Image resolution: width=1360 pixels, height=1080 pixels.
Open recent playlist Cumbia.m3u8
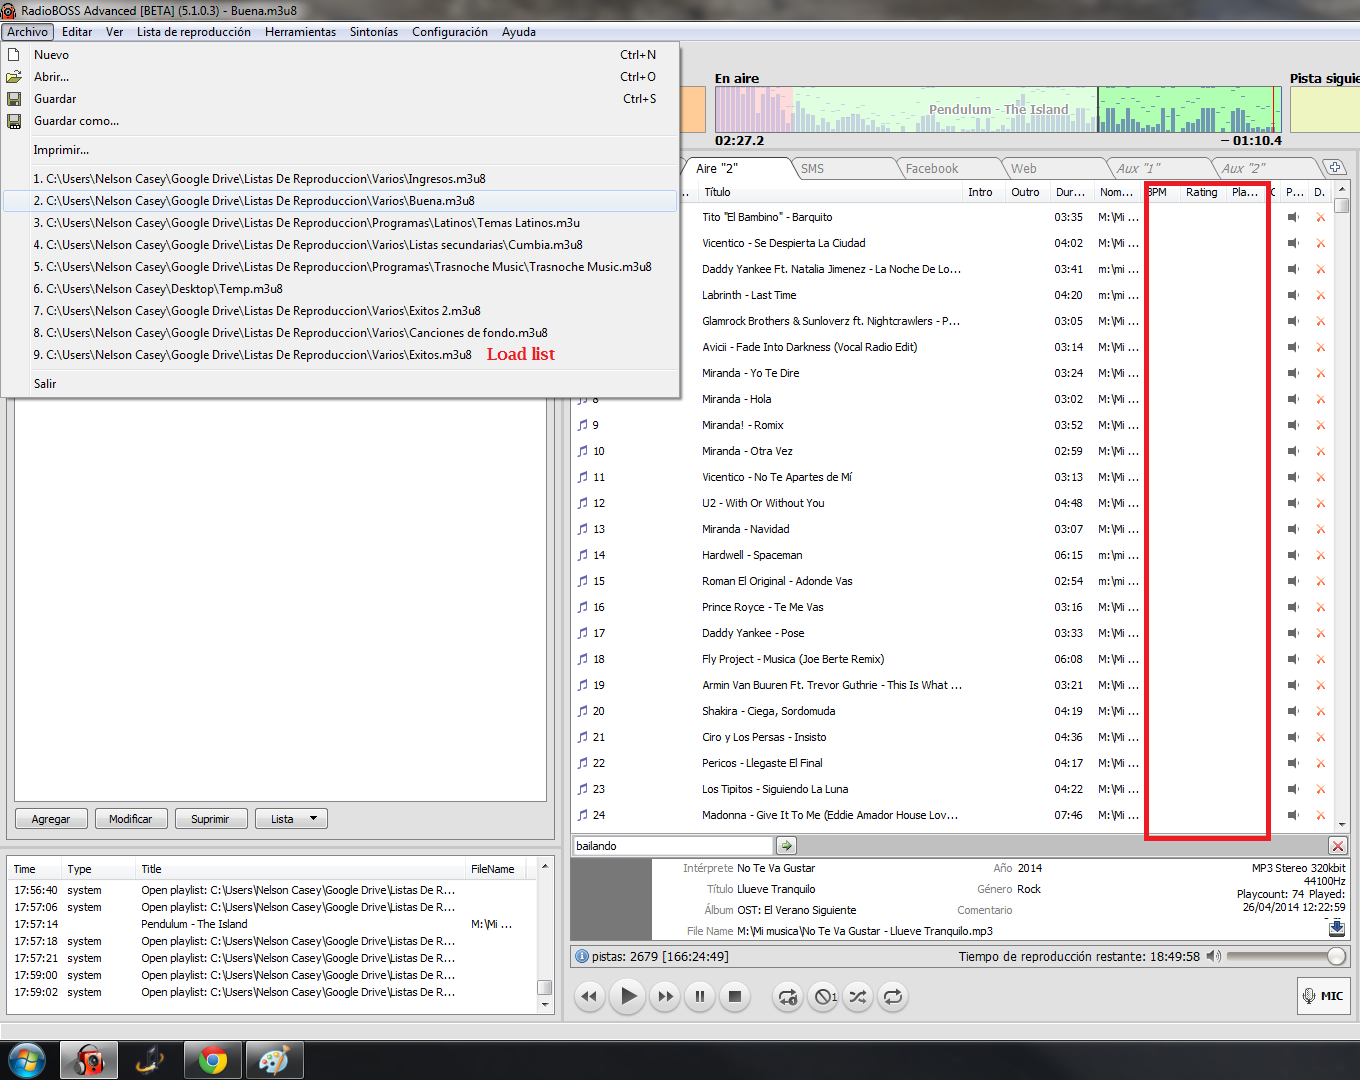[340, 245]
